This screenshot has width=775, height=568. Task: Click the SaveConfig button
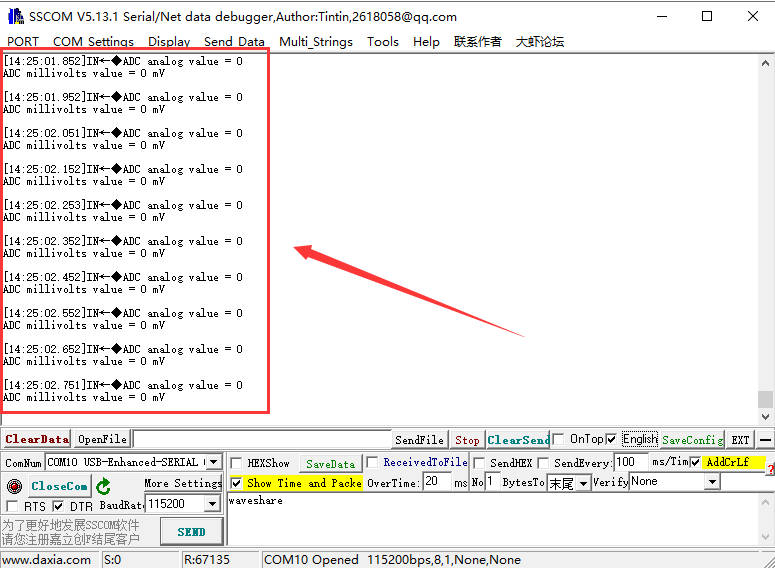[x=692, y=439]
